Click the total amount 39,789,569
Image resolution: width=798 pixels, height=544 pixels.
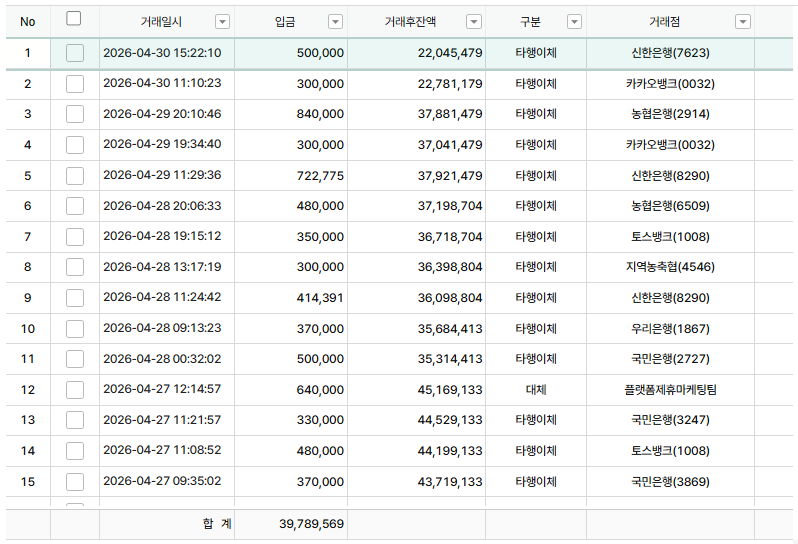tap(311, 524)
